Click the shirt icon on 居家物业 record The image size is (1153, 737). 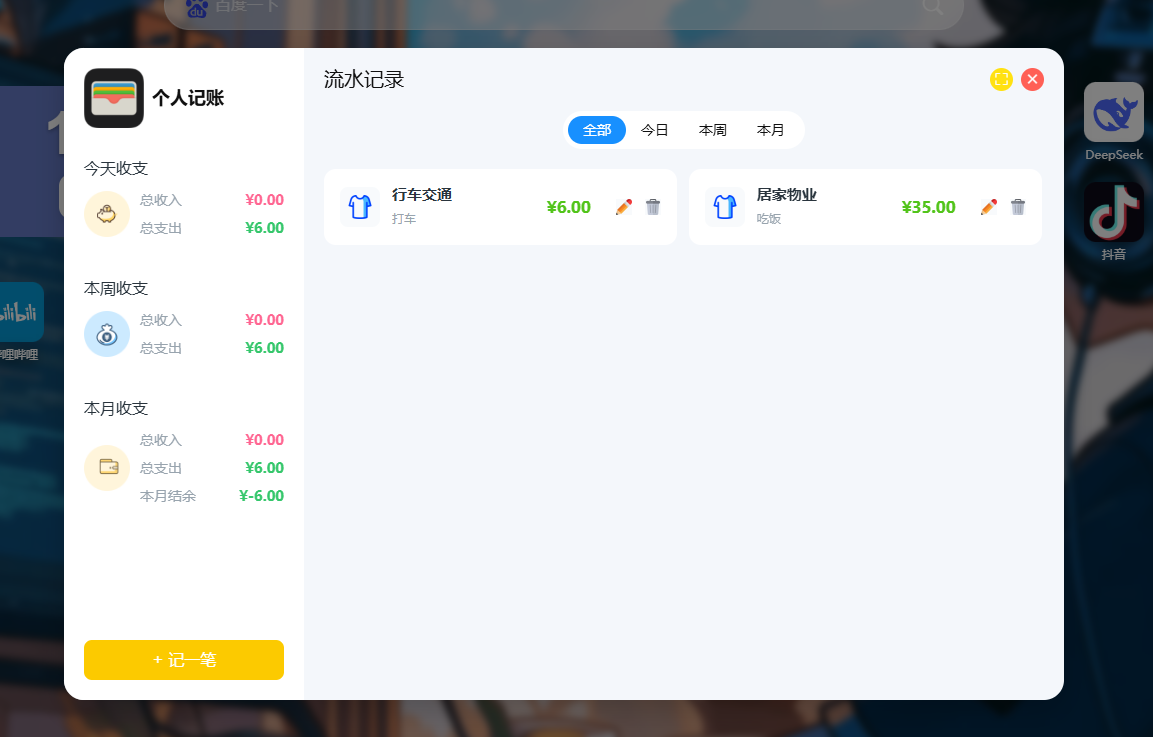pyautogui.click(x=725, y=207)
